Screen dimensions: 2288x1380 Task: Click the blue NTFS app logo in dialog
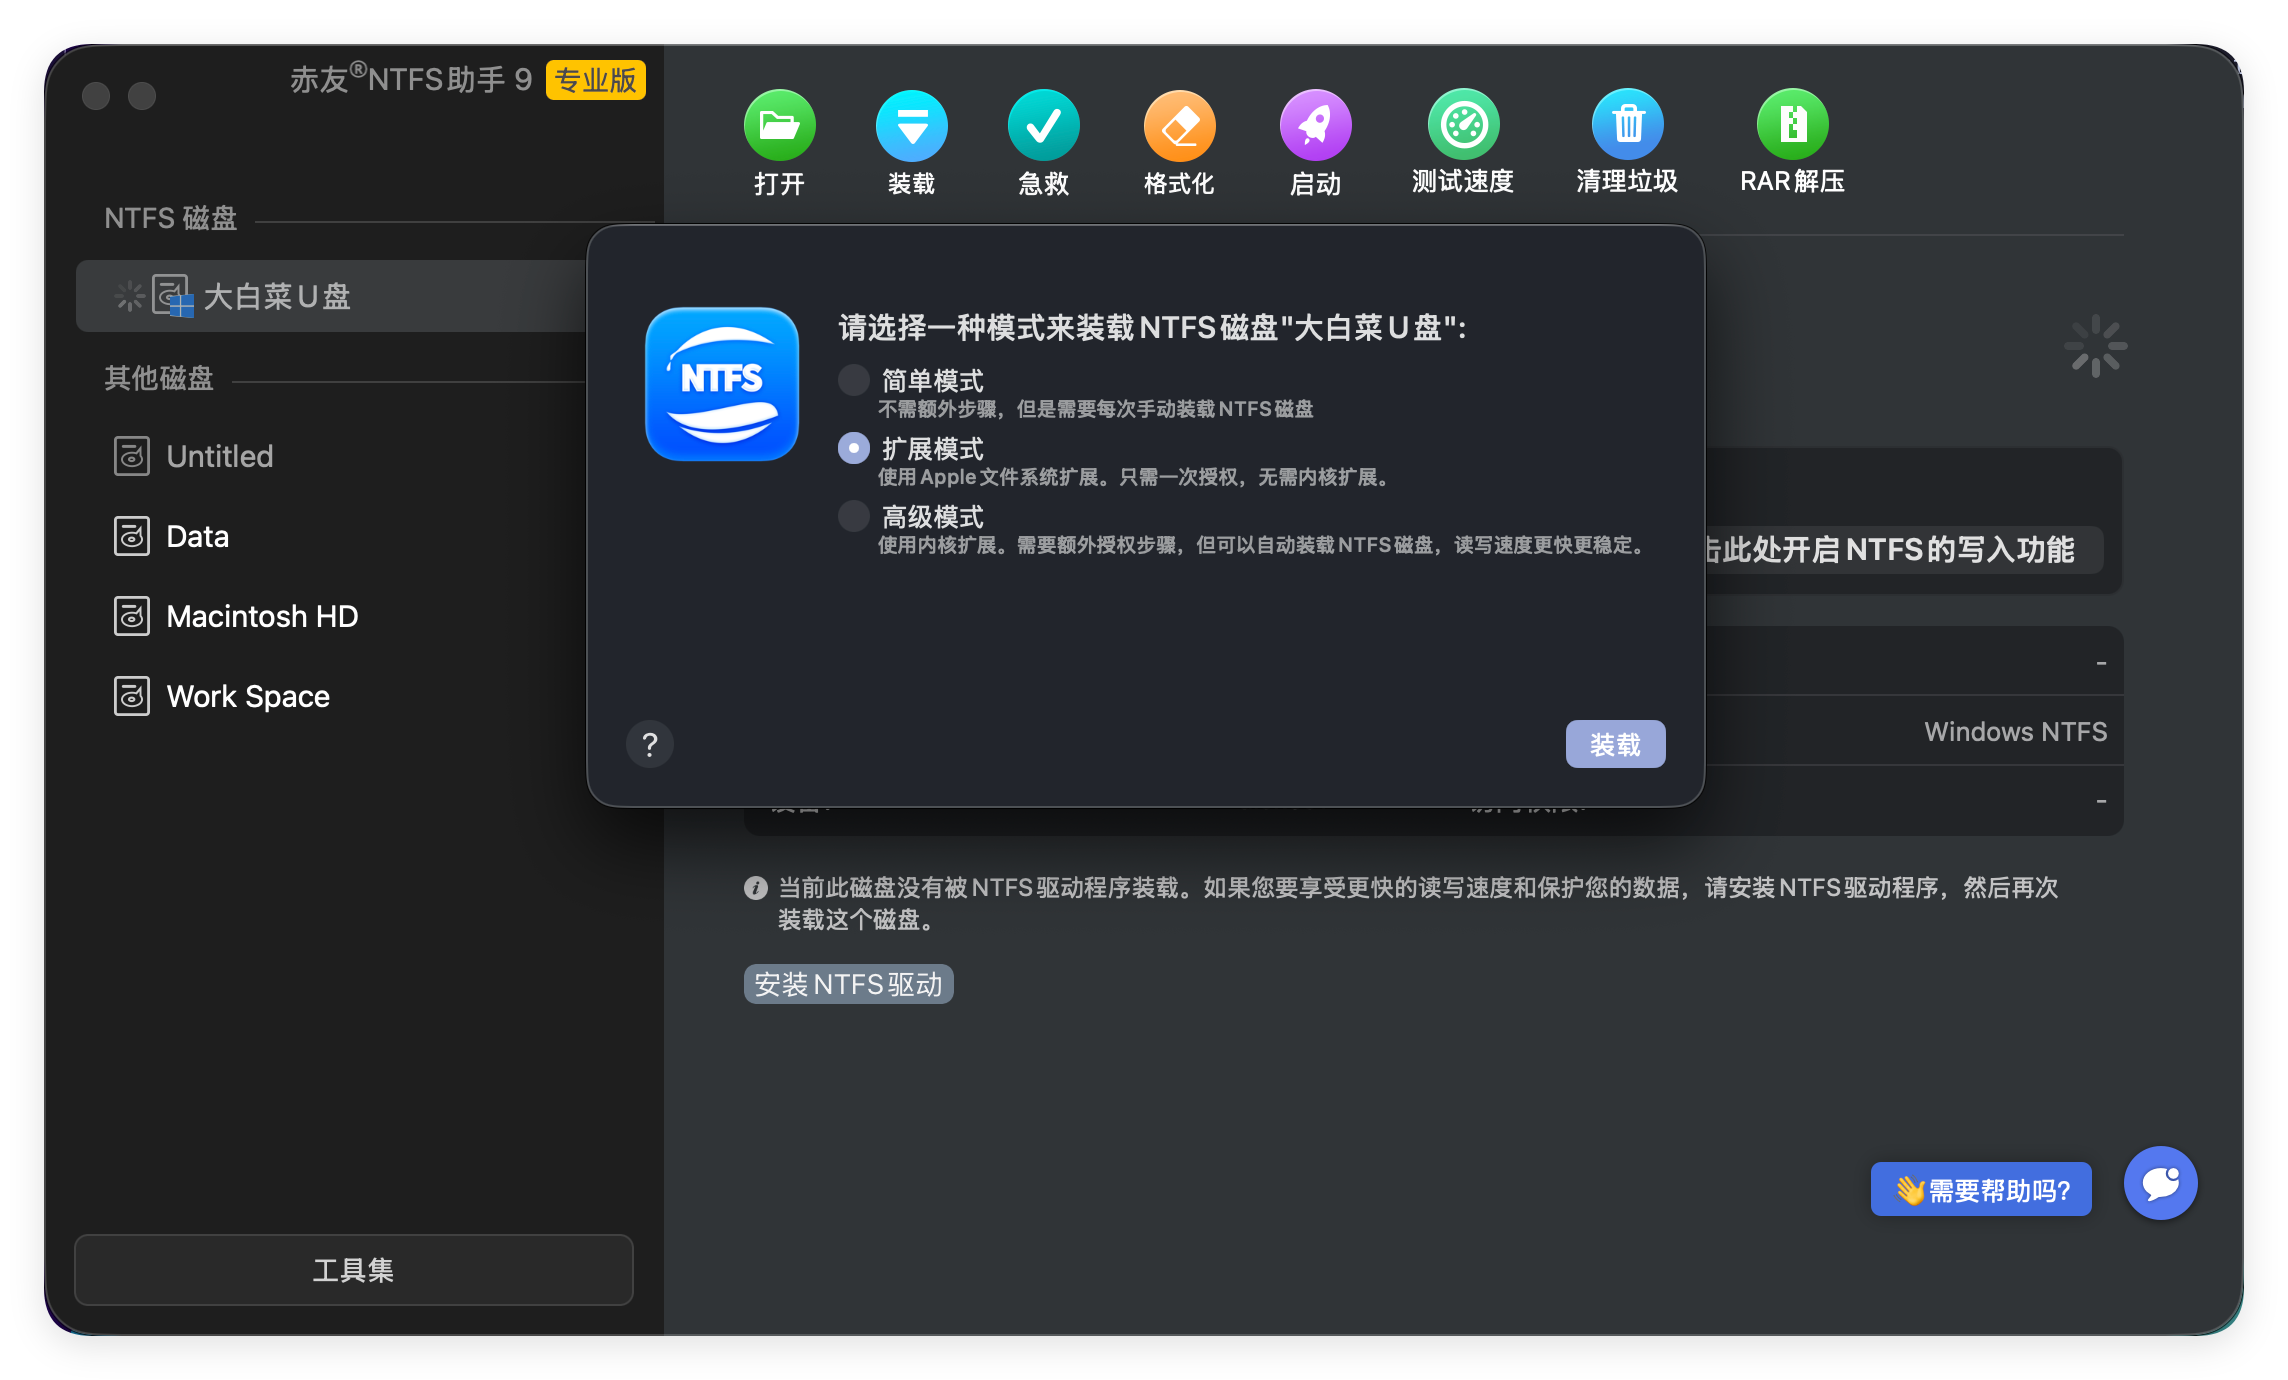tap(722, 384)
